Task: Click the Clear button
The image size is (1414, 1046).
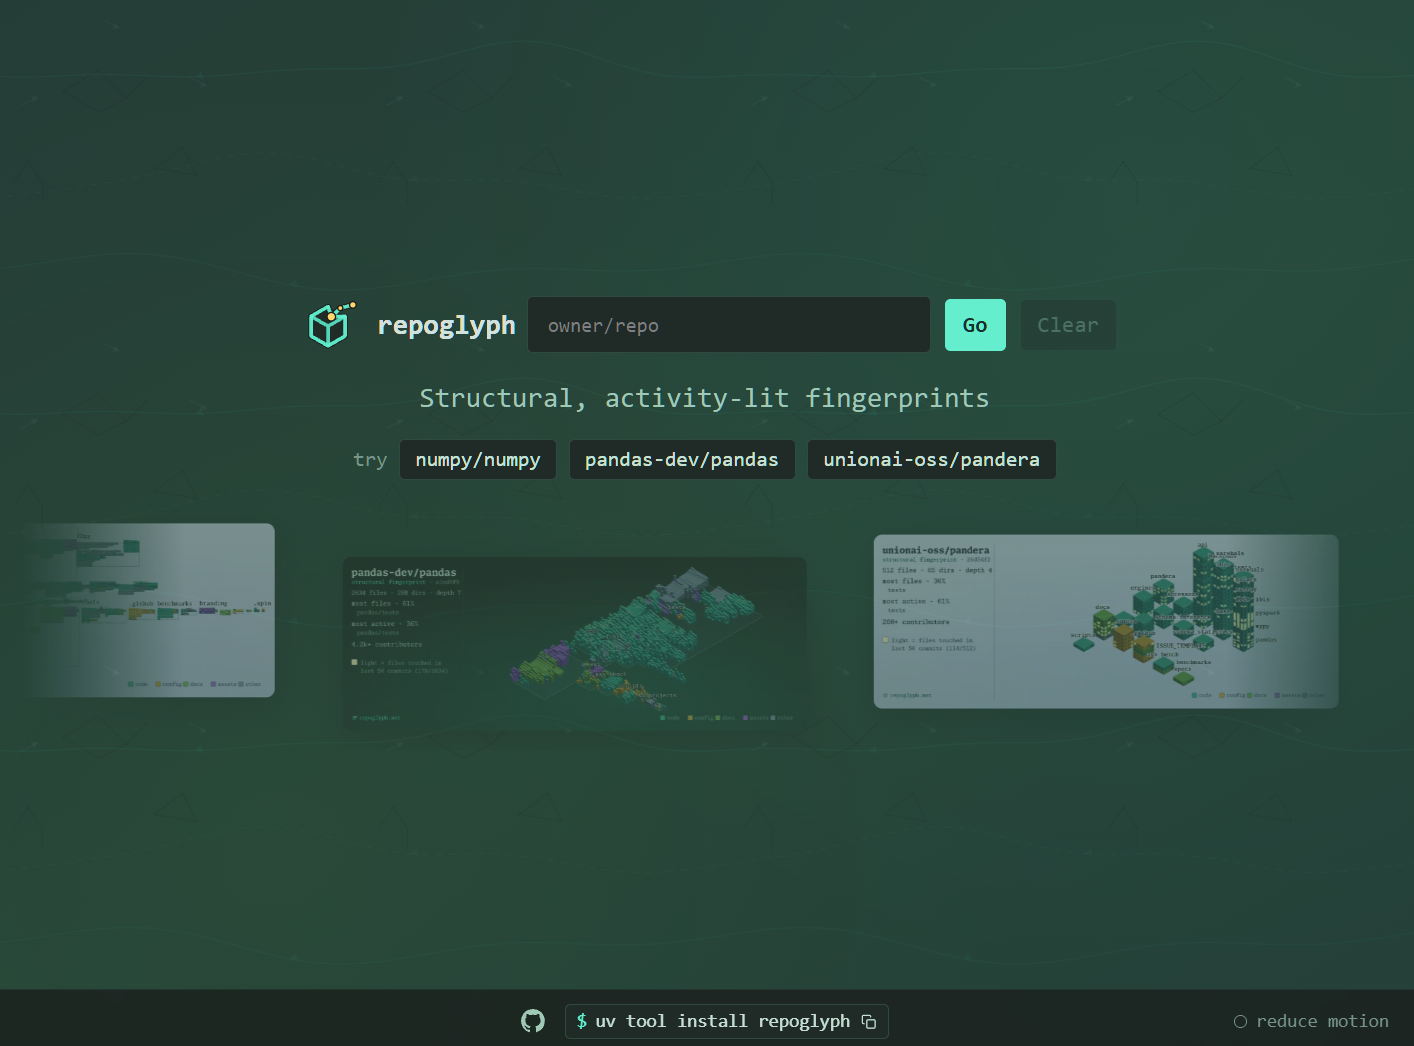Action: coord(1067,325)
